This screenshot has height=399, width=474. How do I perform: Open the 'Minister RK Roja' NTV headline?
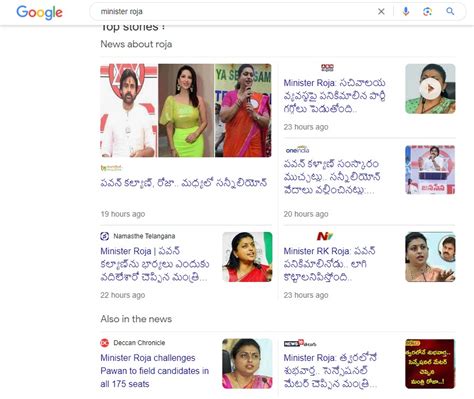(x=329, y=264)
